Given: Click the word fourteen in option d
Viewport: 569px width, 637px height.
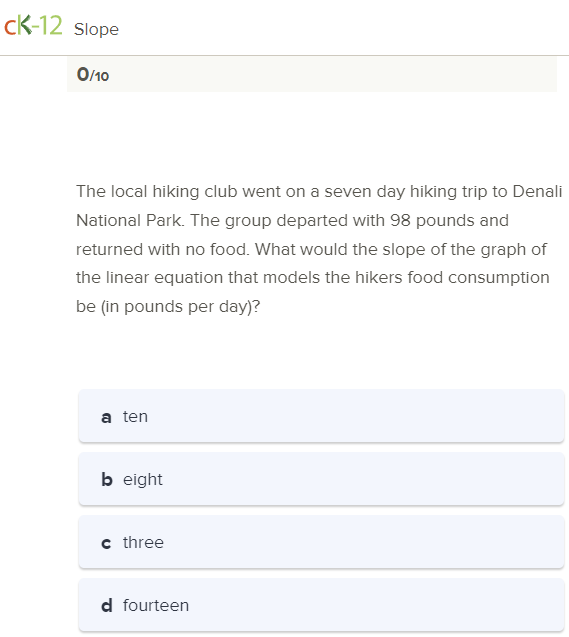Looking at the screenshot, I should (x=156, y=605).
